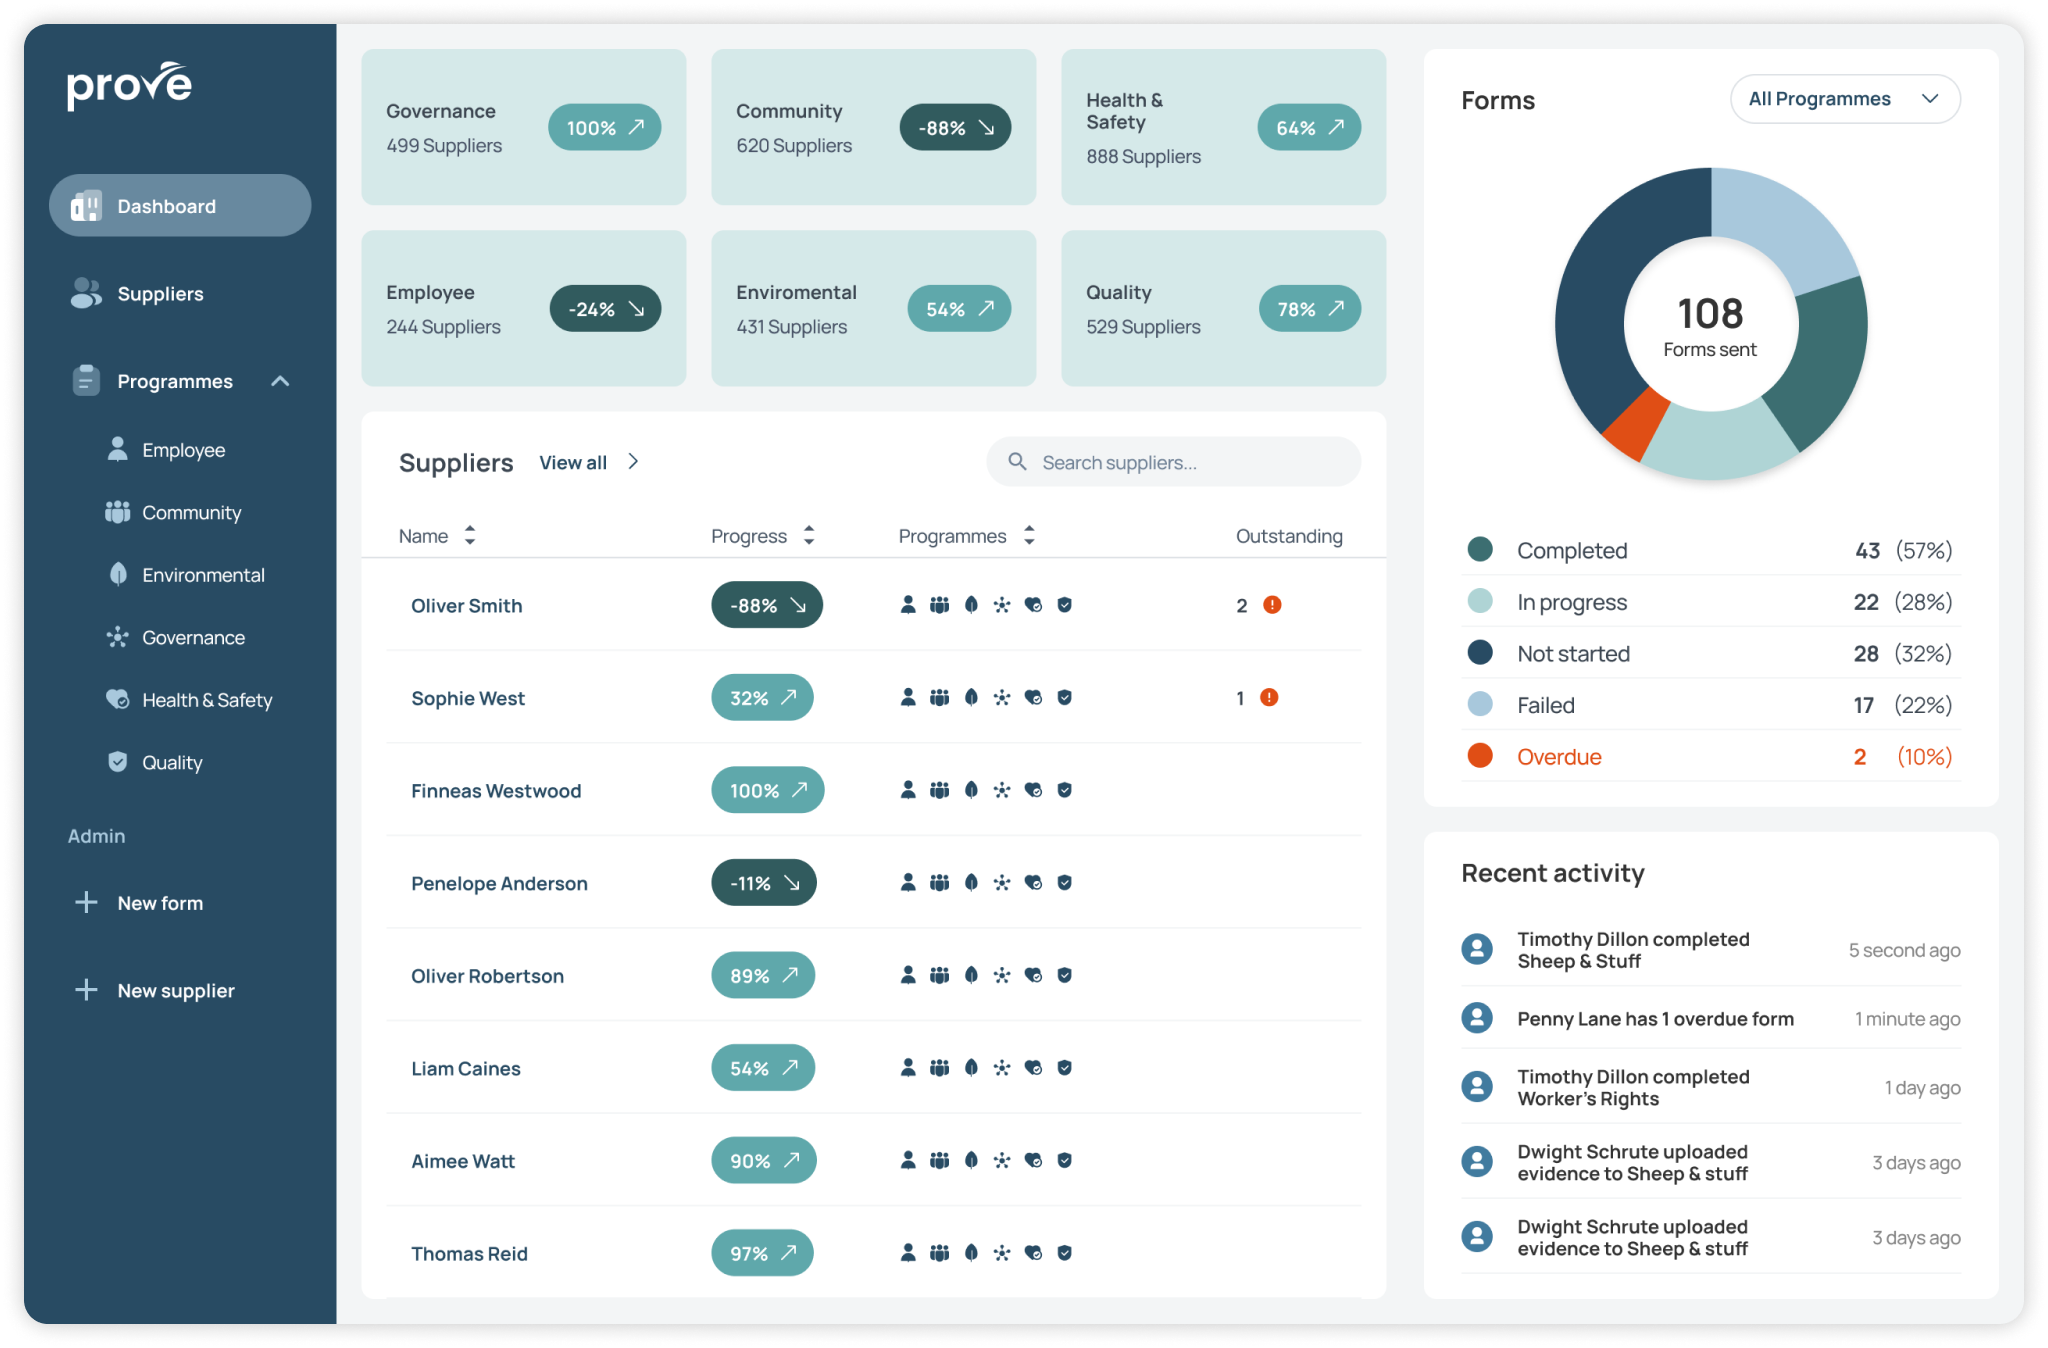The image size is (2048, 1348).
Task: Click the Quality shield icon in sidebar
Action: point(118,762)
